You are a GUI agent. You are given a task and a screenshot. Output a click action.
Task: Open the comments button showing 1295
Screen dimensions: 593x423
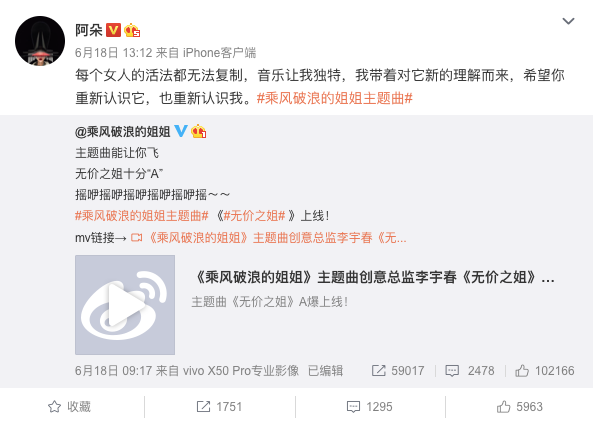point(369,407)
